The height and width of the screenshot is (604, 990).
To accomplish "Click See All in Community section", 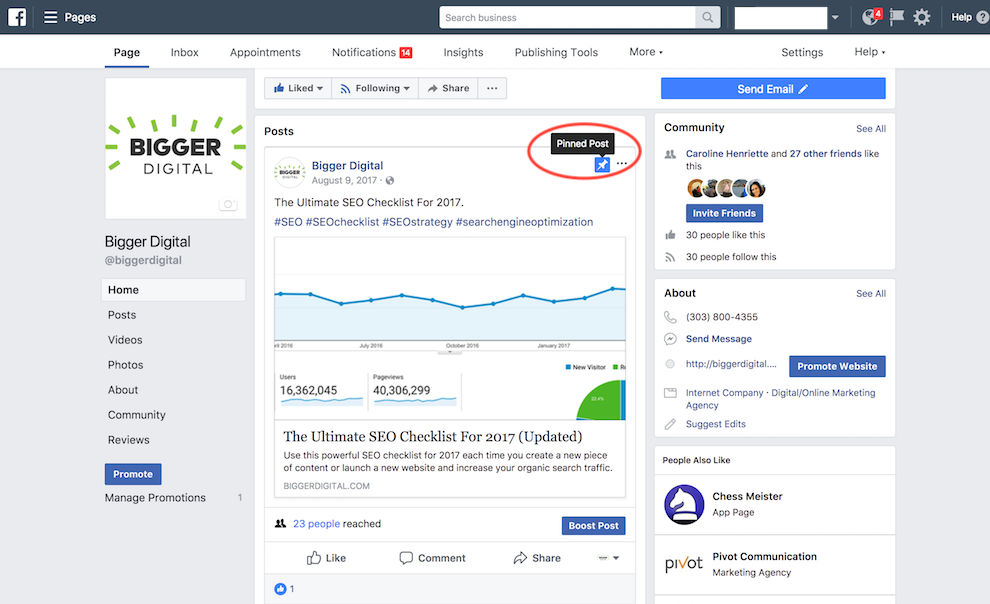I will point(871,129).
